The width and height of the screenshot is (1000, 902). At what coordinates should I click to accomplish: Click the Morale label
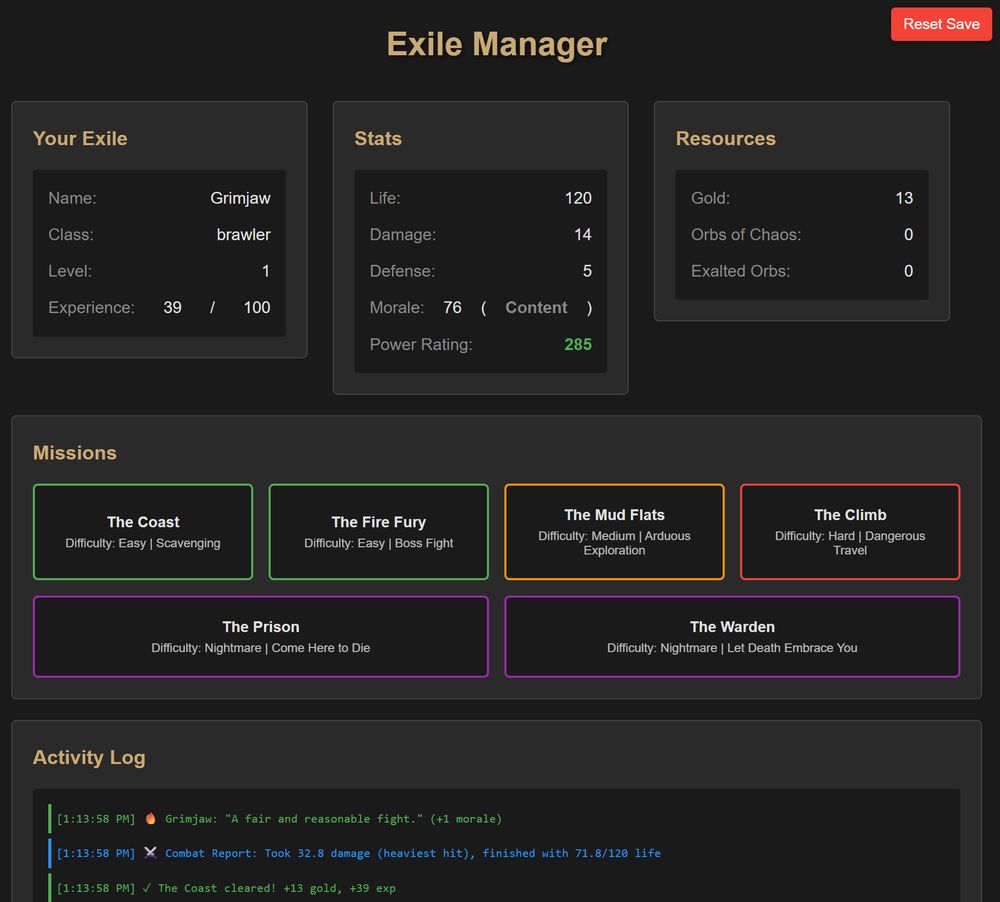[x=397, y=307]
